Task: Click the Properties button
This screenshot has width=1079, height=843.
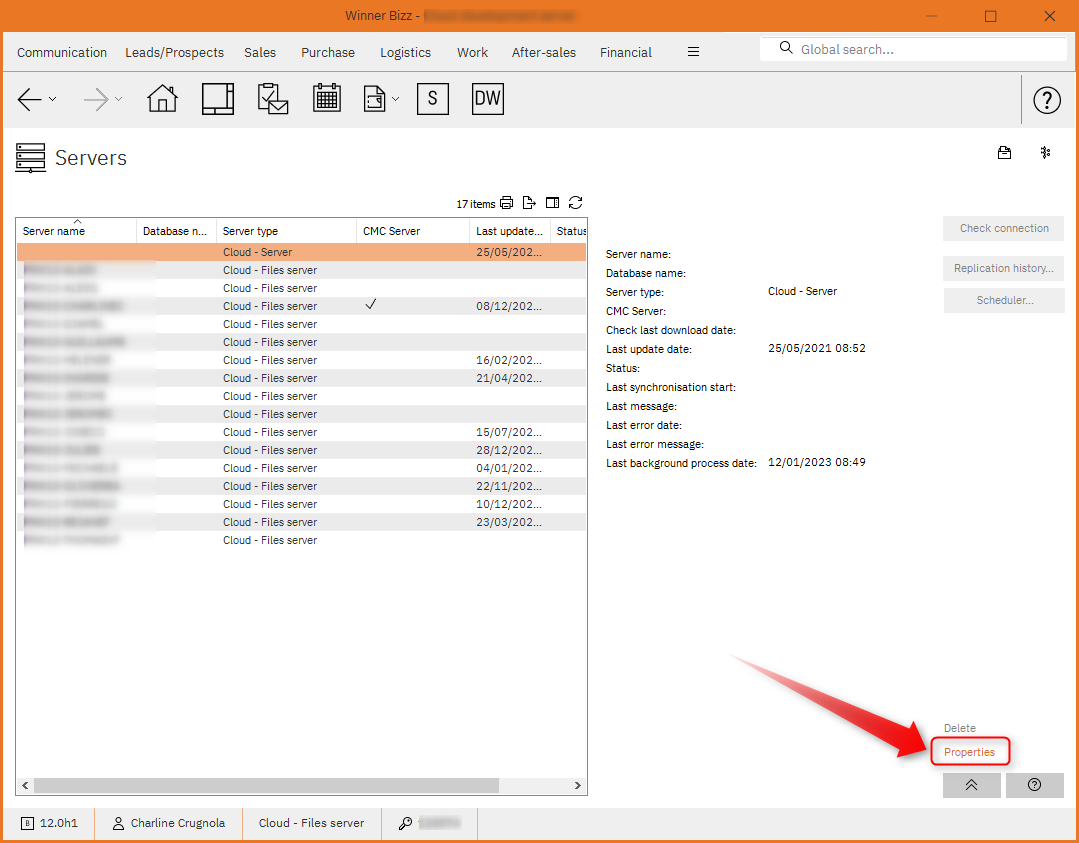Action: click(x=969, y=751)
